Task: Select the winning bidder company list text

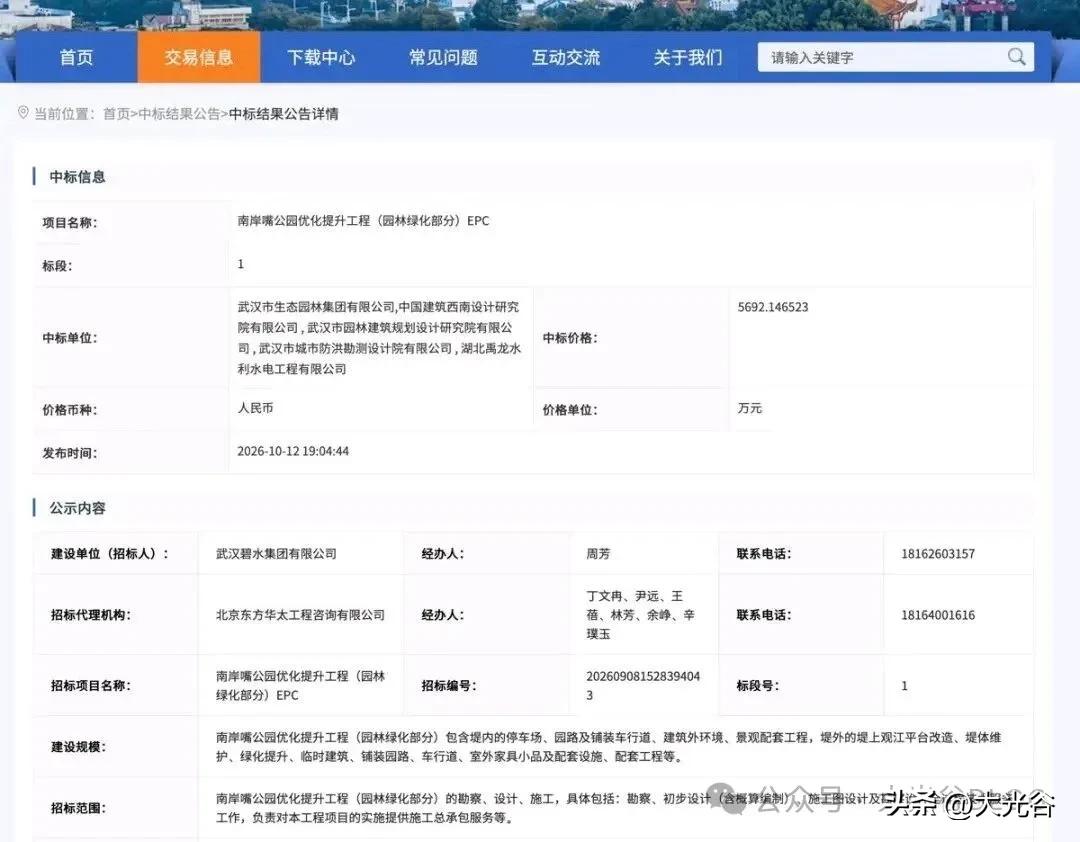Action: (x=379, y=338)
